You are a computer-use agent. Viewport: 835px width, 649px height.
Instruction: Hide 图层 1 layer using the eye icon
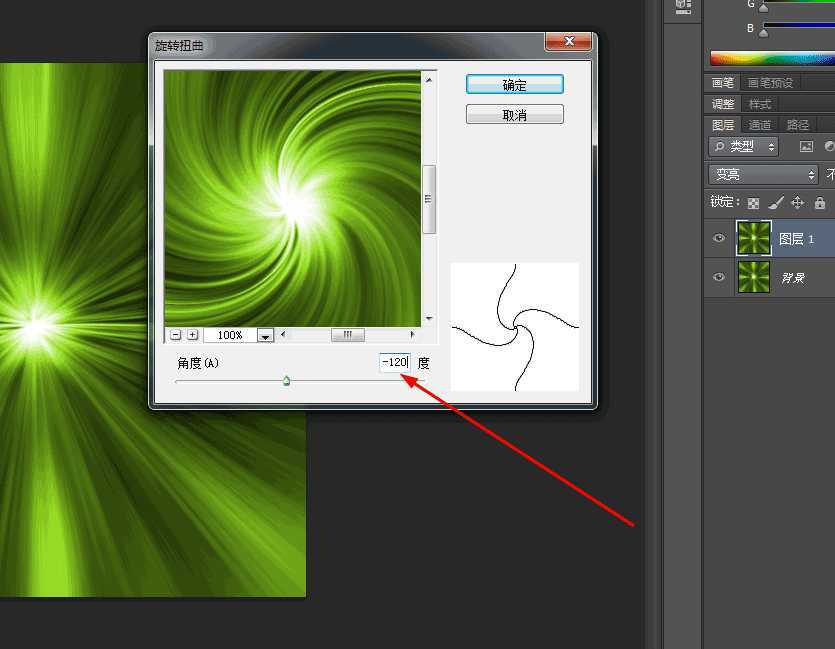click(x=718, y=238)
